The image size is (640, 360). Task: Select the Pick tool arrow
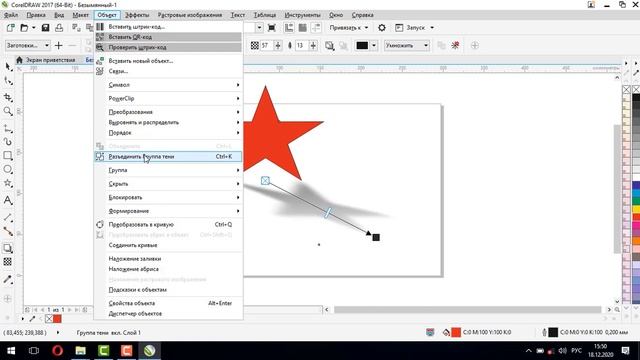[8, 67]
